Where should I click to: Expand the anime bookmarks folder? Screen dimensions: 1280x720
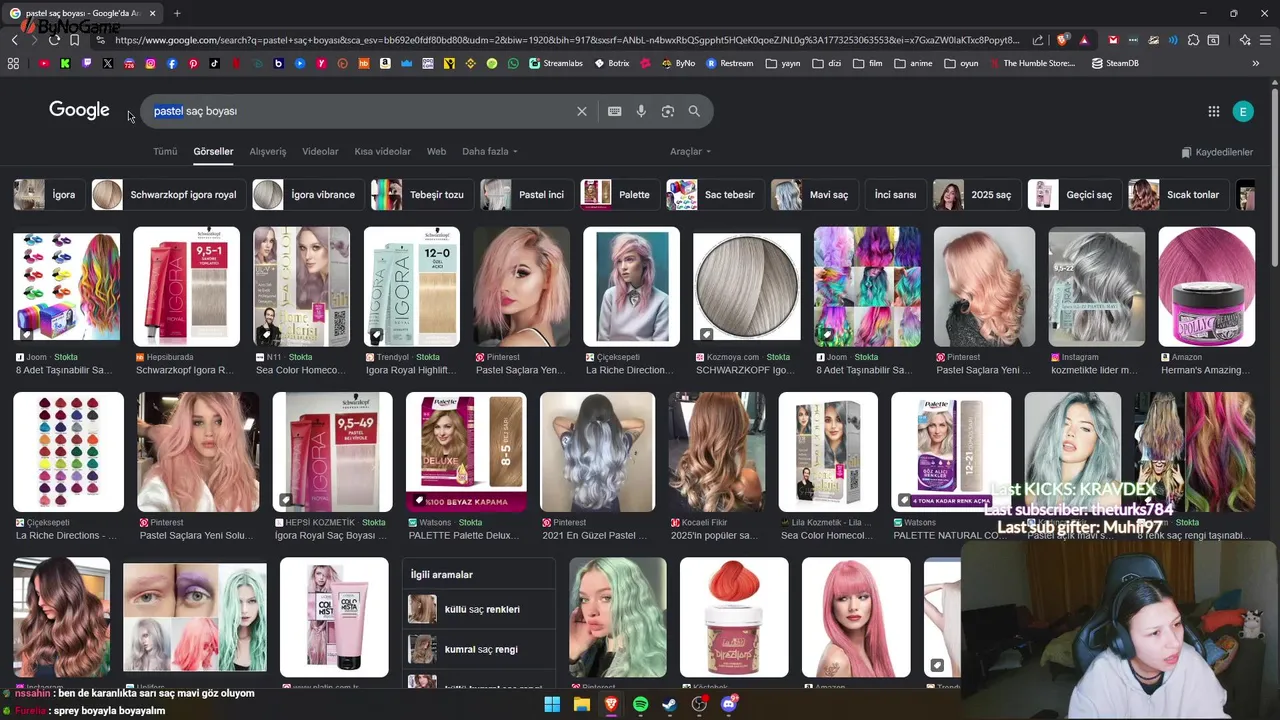point(913,63)
